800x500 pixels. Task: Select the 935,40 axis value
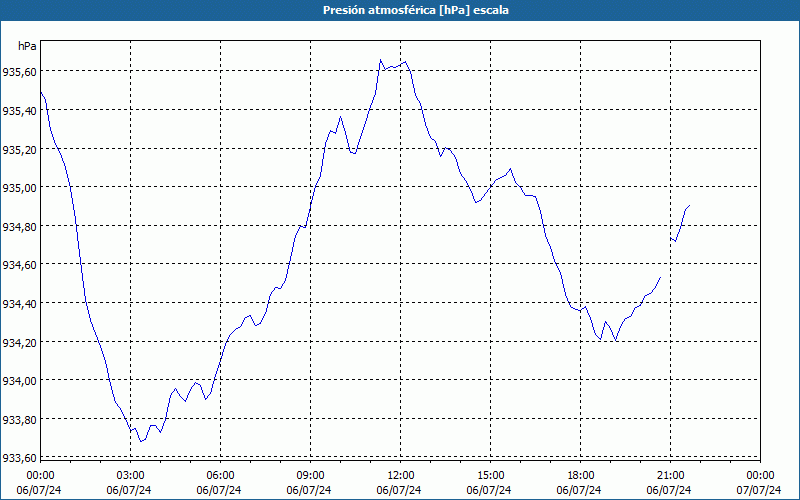pyautogui.click(x=20, y=111)
